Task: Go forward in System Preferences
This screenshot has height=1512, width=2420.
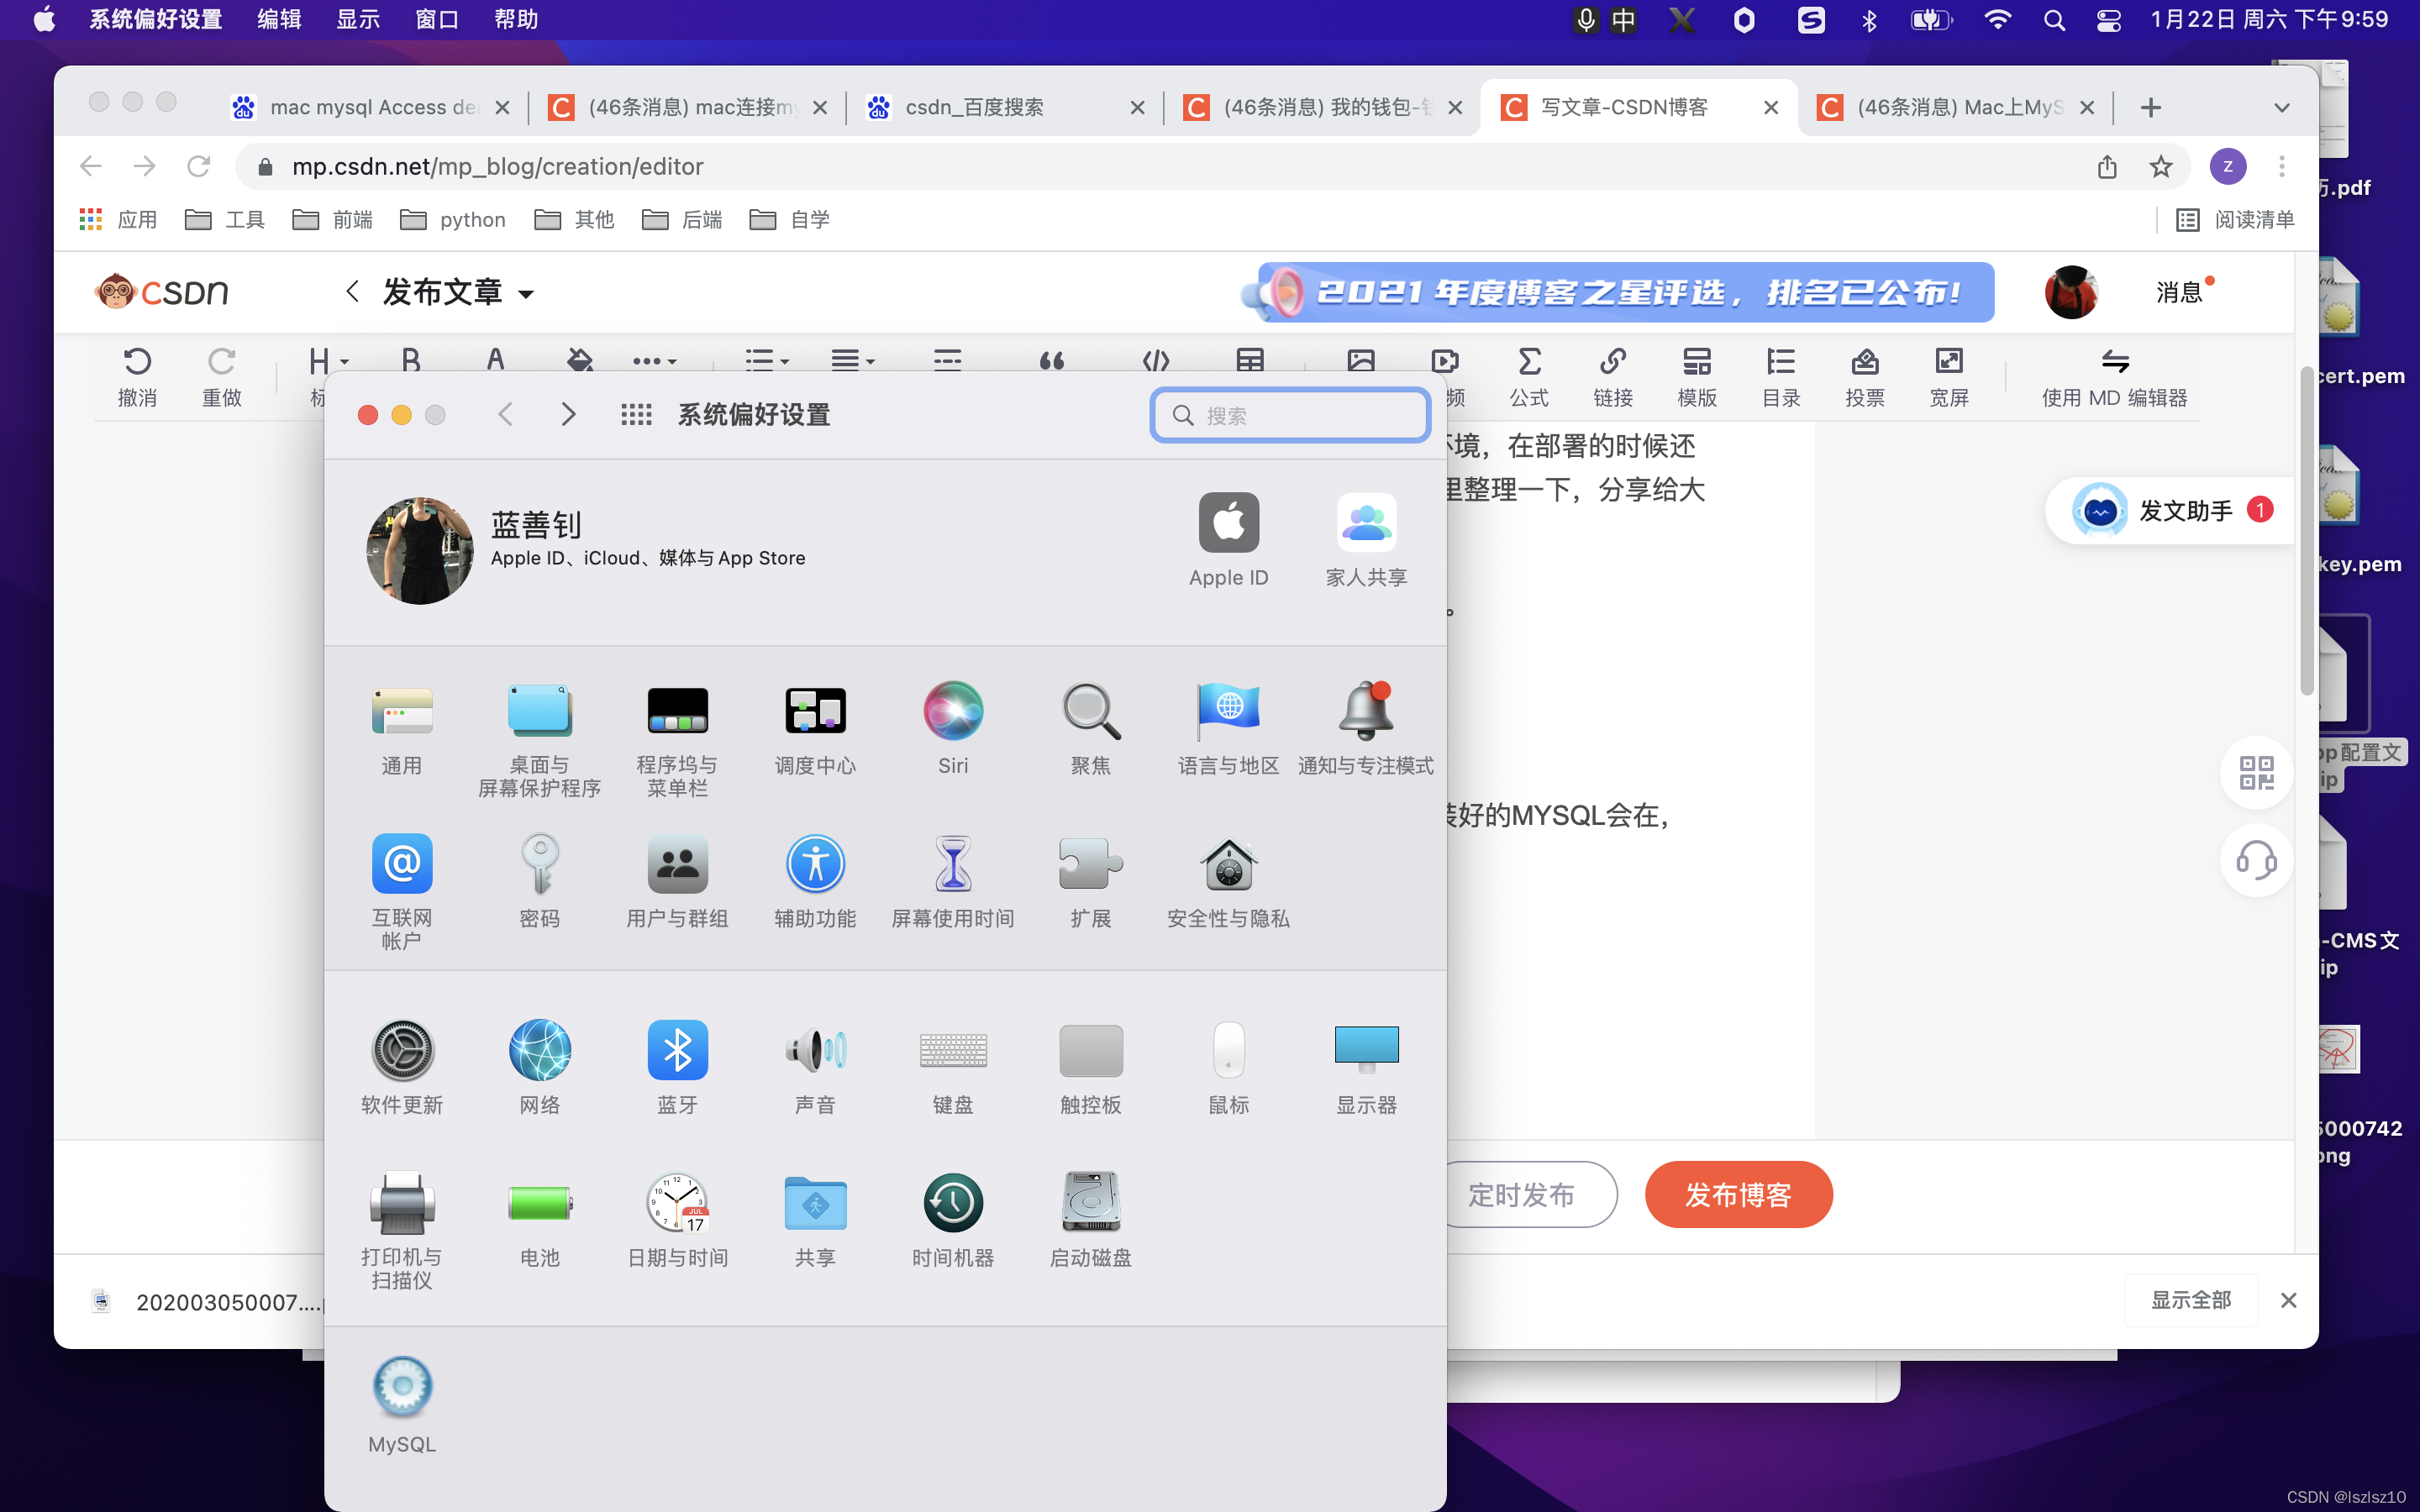Action: coord(568,414)
